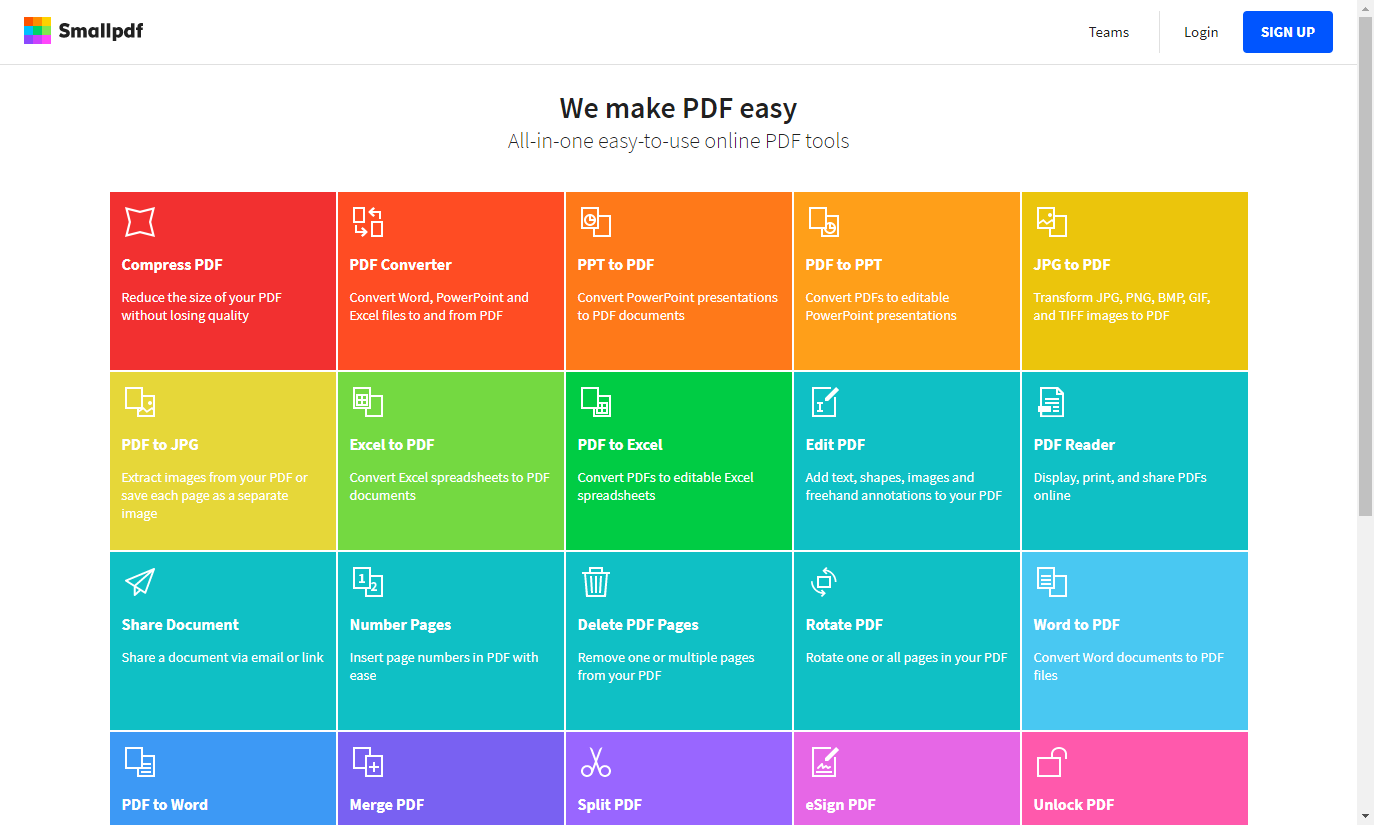Click the Rotate PDF title
This screenshot has height=825, width=1374.
(844, 625)
